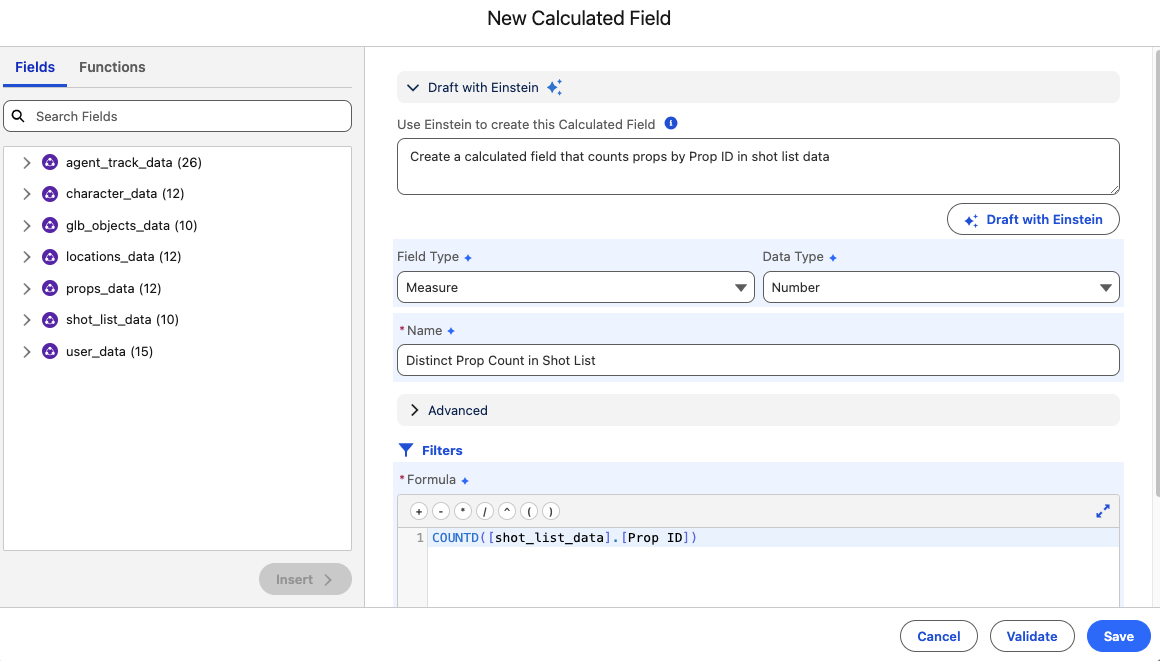Click the Filters funnel icon

(406, 450)
